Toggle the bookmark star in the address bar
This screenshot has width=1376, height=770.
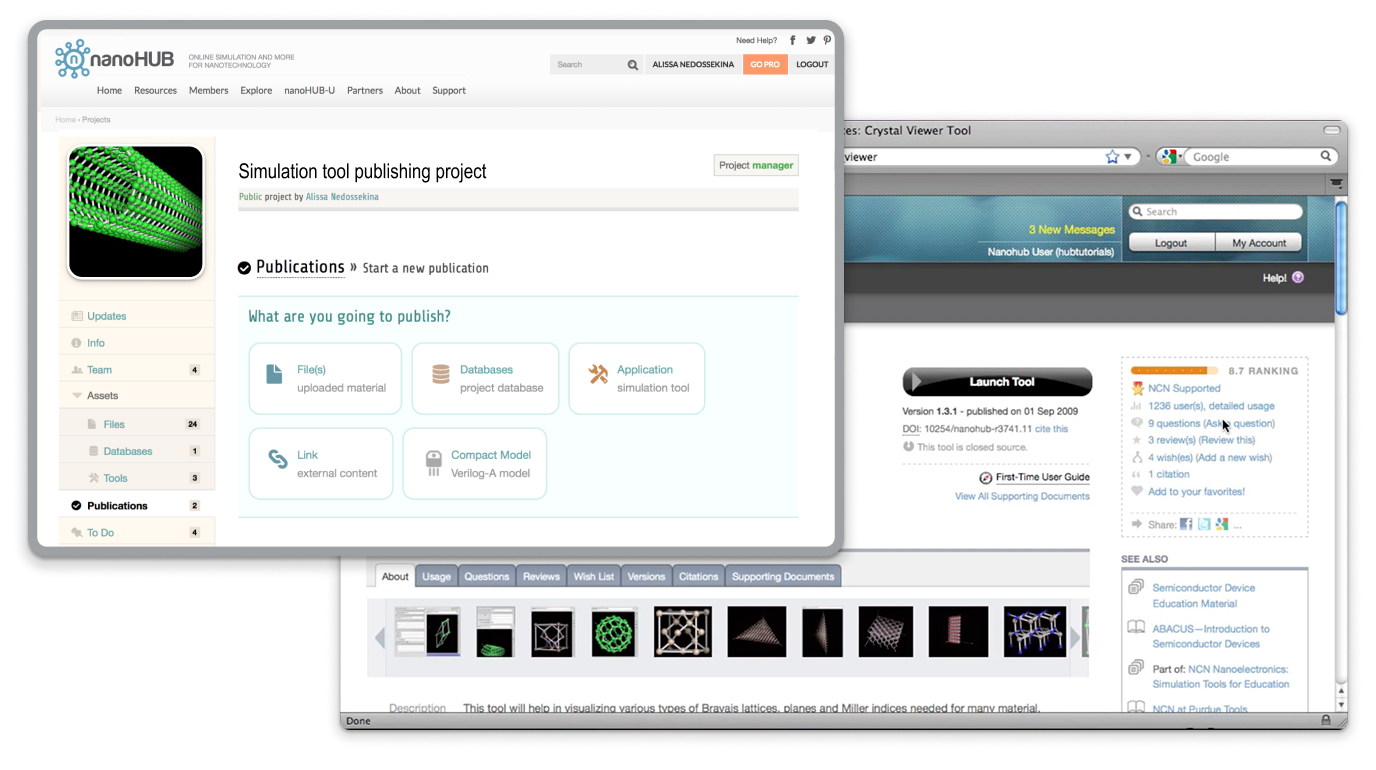[1112, 156]
